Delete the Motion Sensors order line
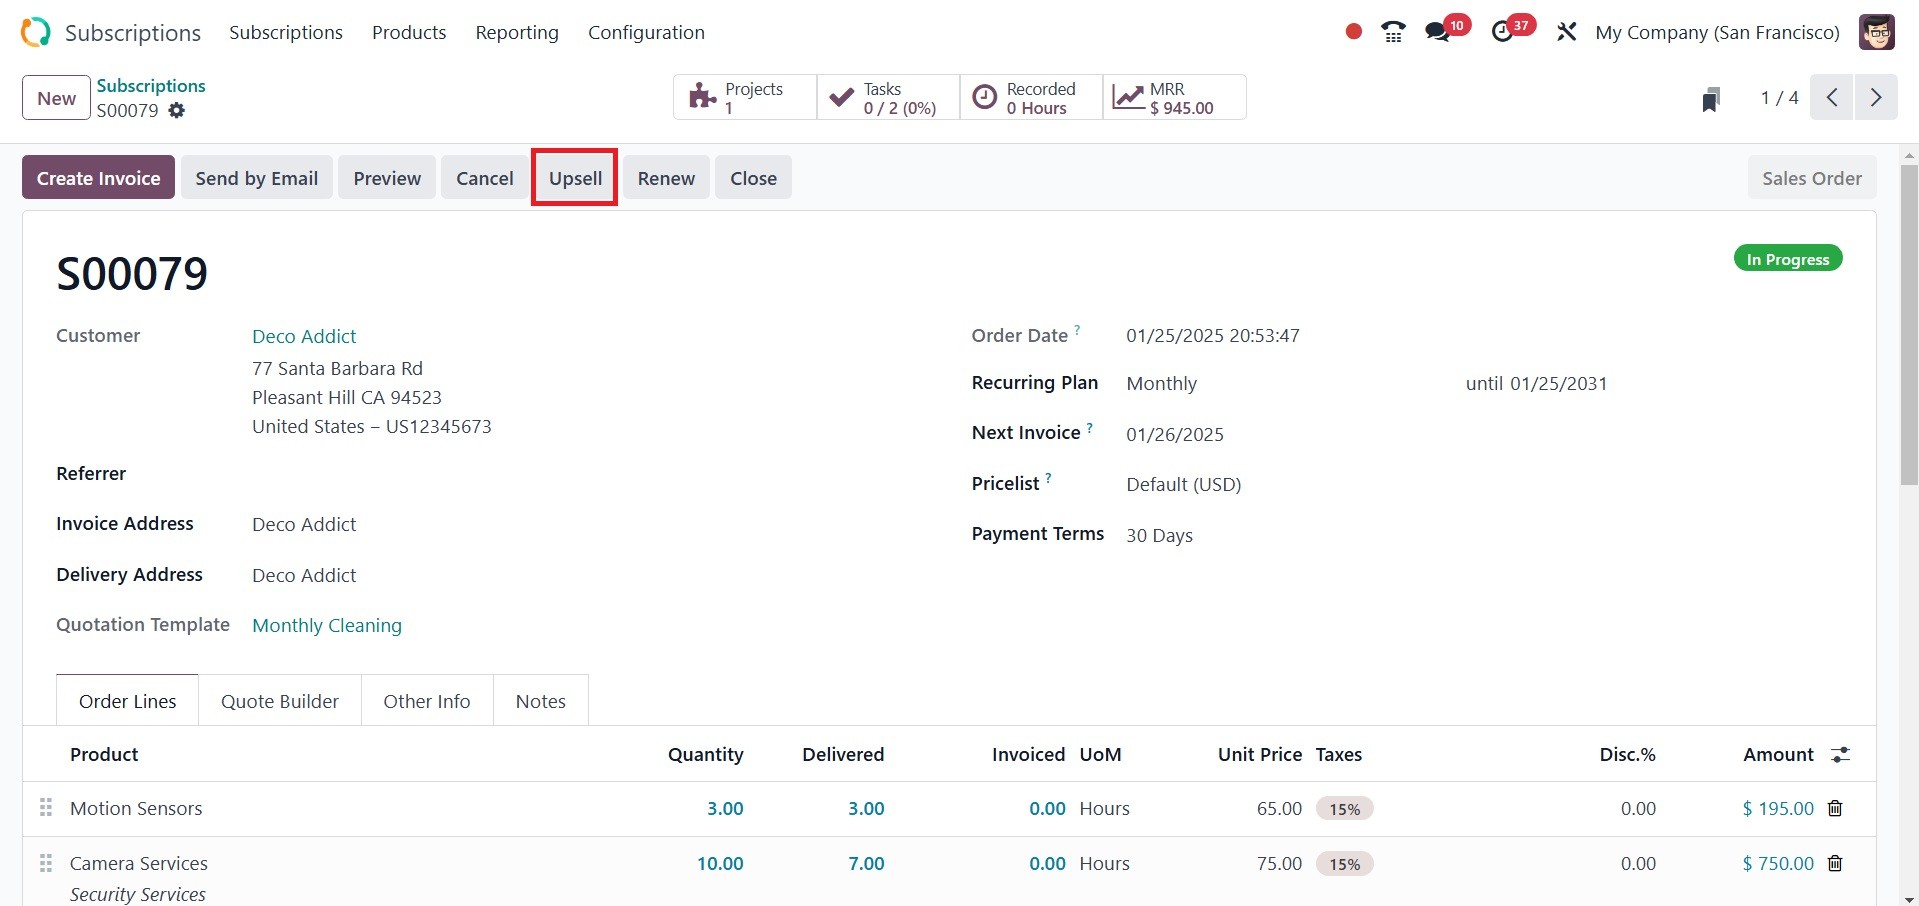Screen dimensions: 1919x906 (x=1835, y=808)
